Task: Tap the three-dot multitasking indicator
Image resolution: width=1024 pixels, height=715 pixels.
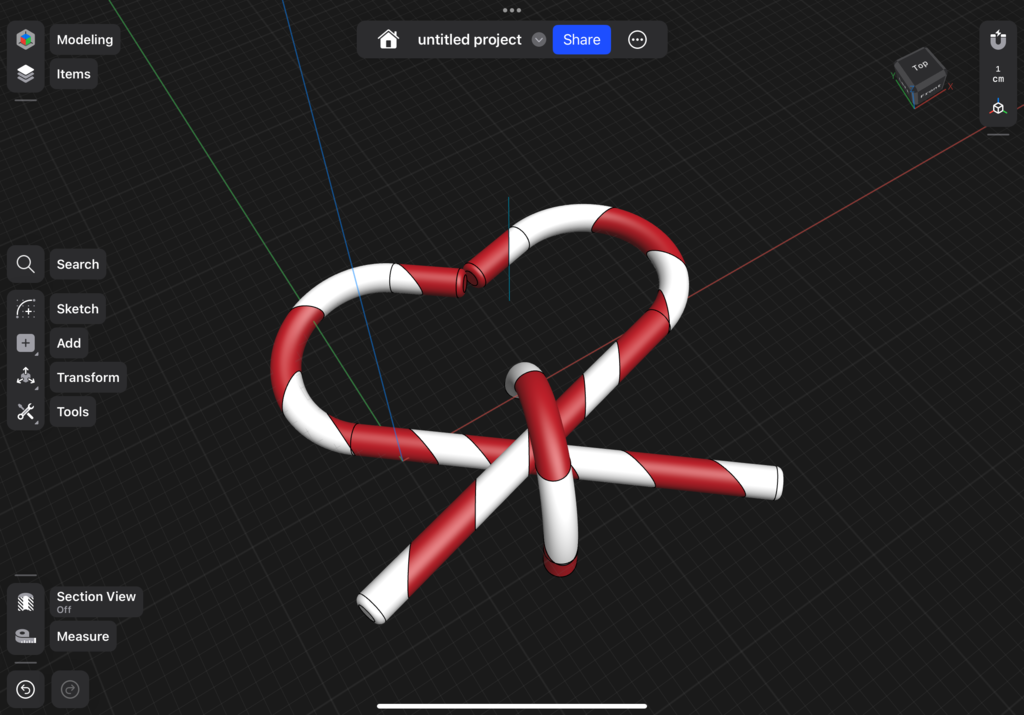Action: [512, 10]
